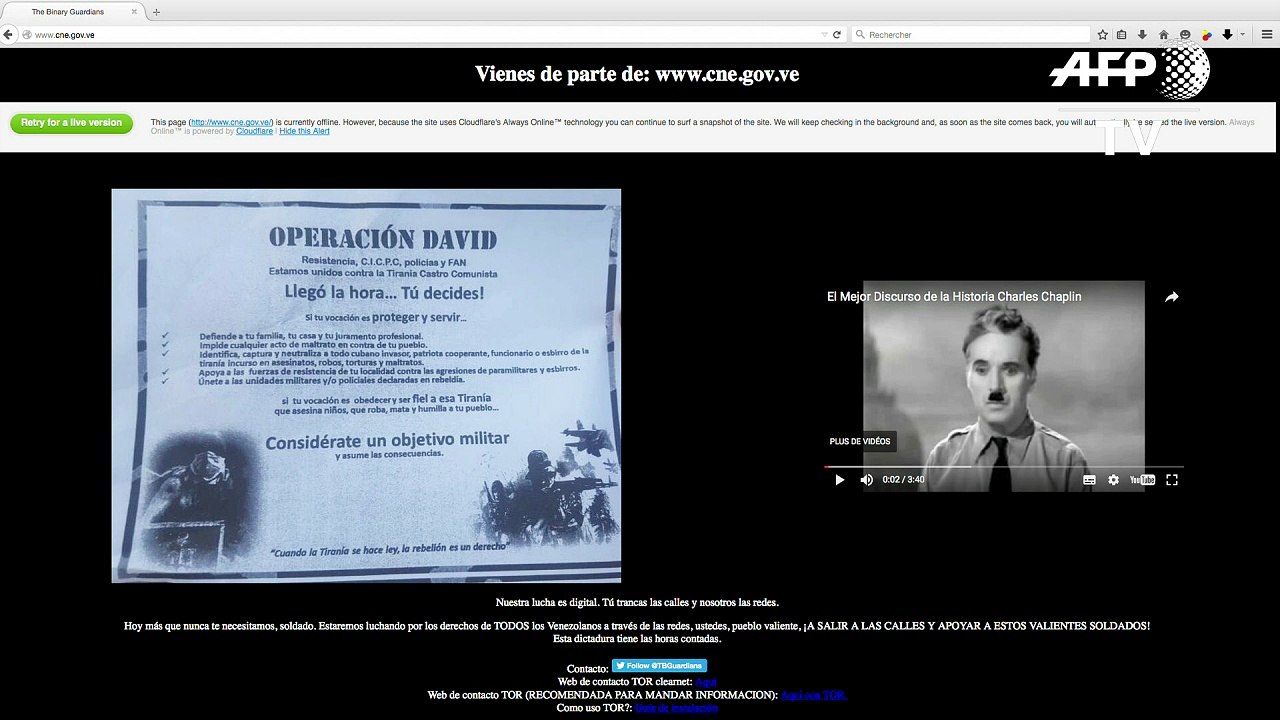The width and height of the screenshot is (1280, 720).
Task: Click the Hide this Alert link
Action: 304,131
